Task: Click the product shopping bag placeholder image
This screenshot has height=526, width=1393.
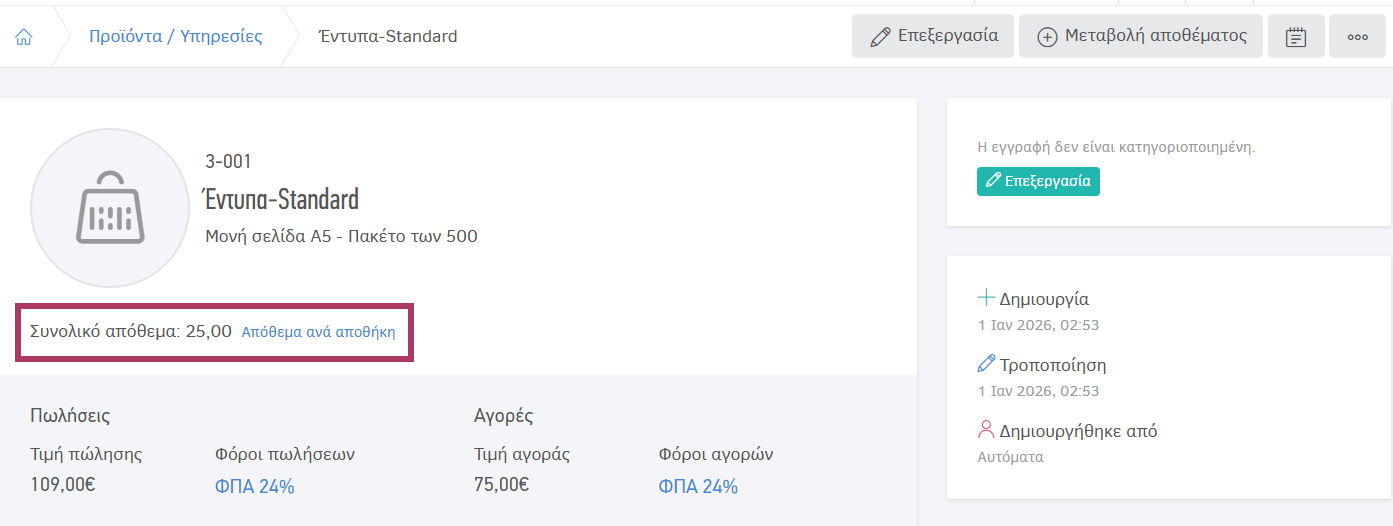Action: coord(111,208)
